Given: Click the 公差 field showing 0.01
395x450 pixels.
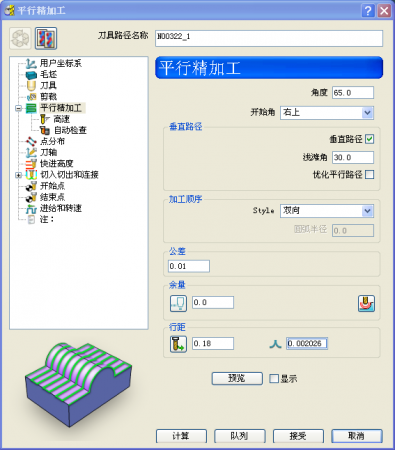Looking at the screenshot, I should pyautogui.click(x=189, y=266).
